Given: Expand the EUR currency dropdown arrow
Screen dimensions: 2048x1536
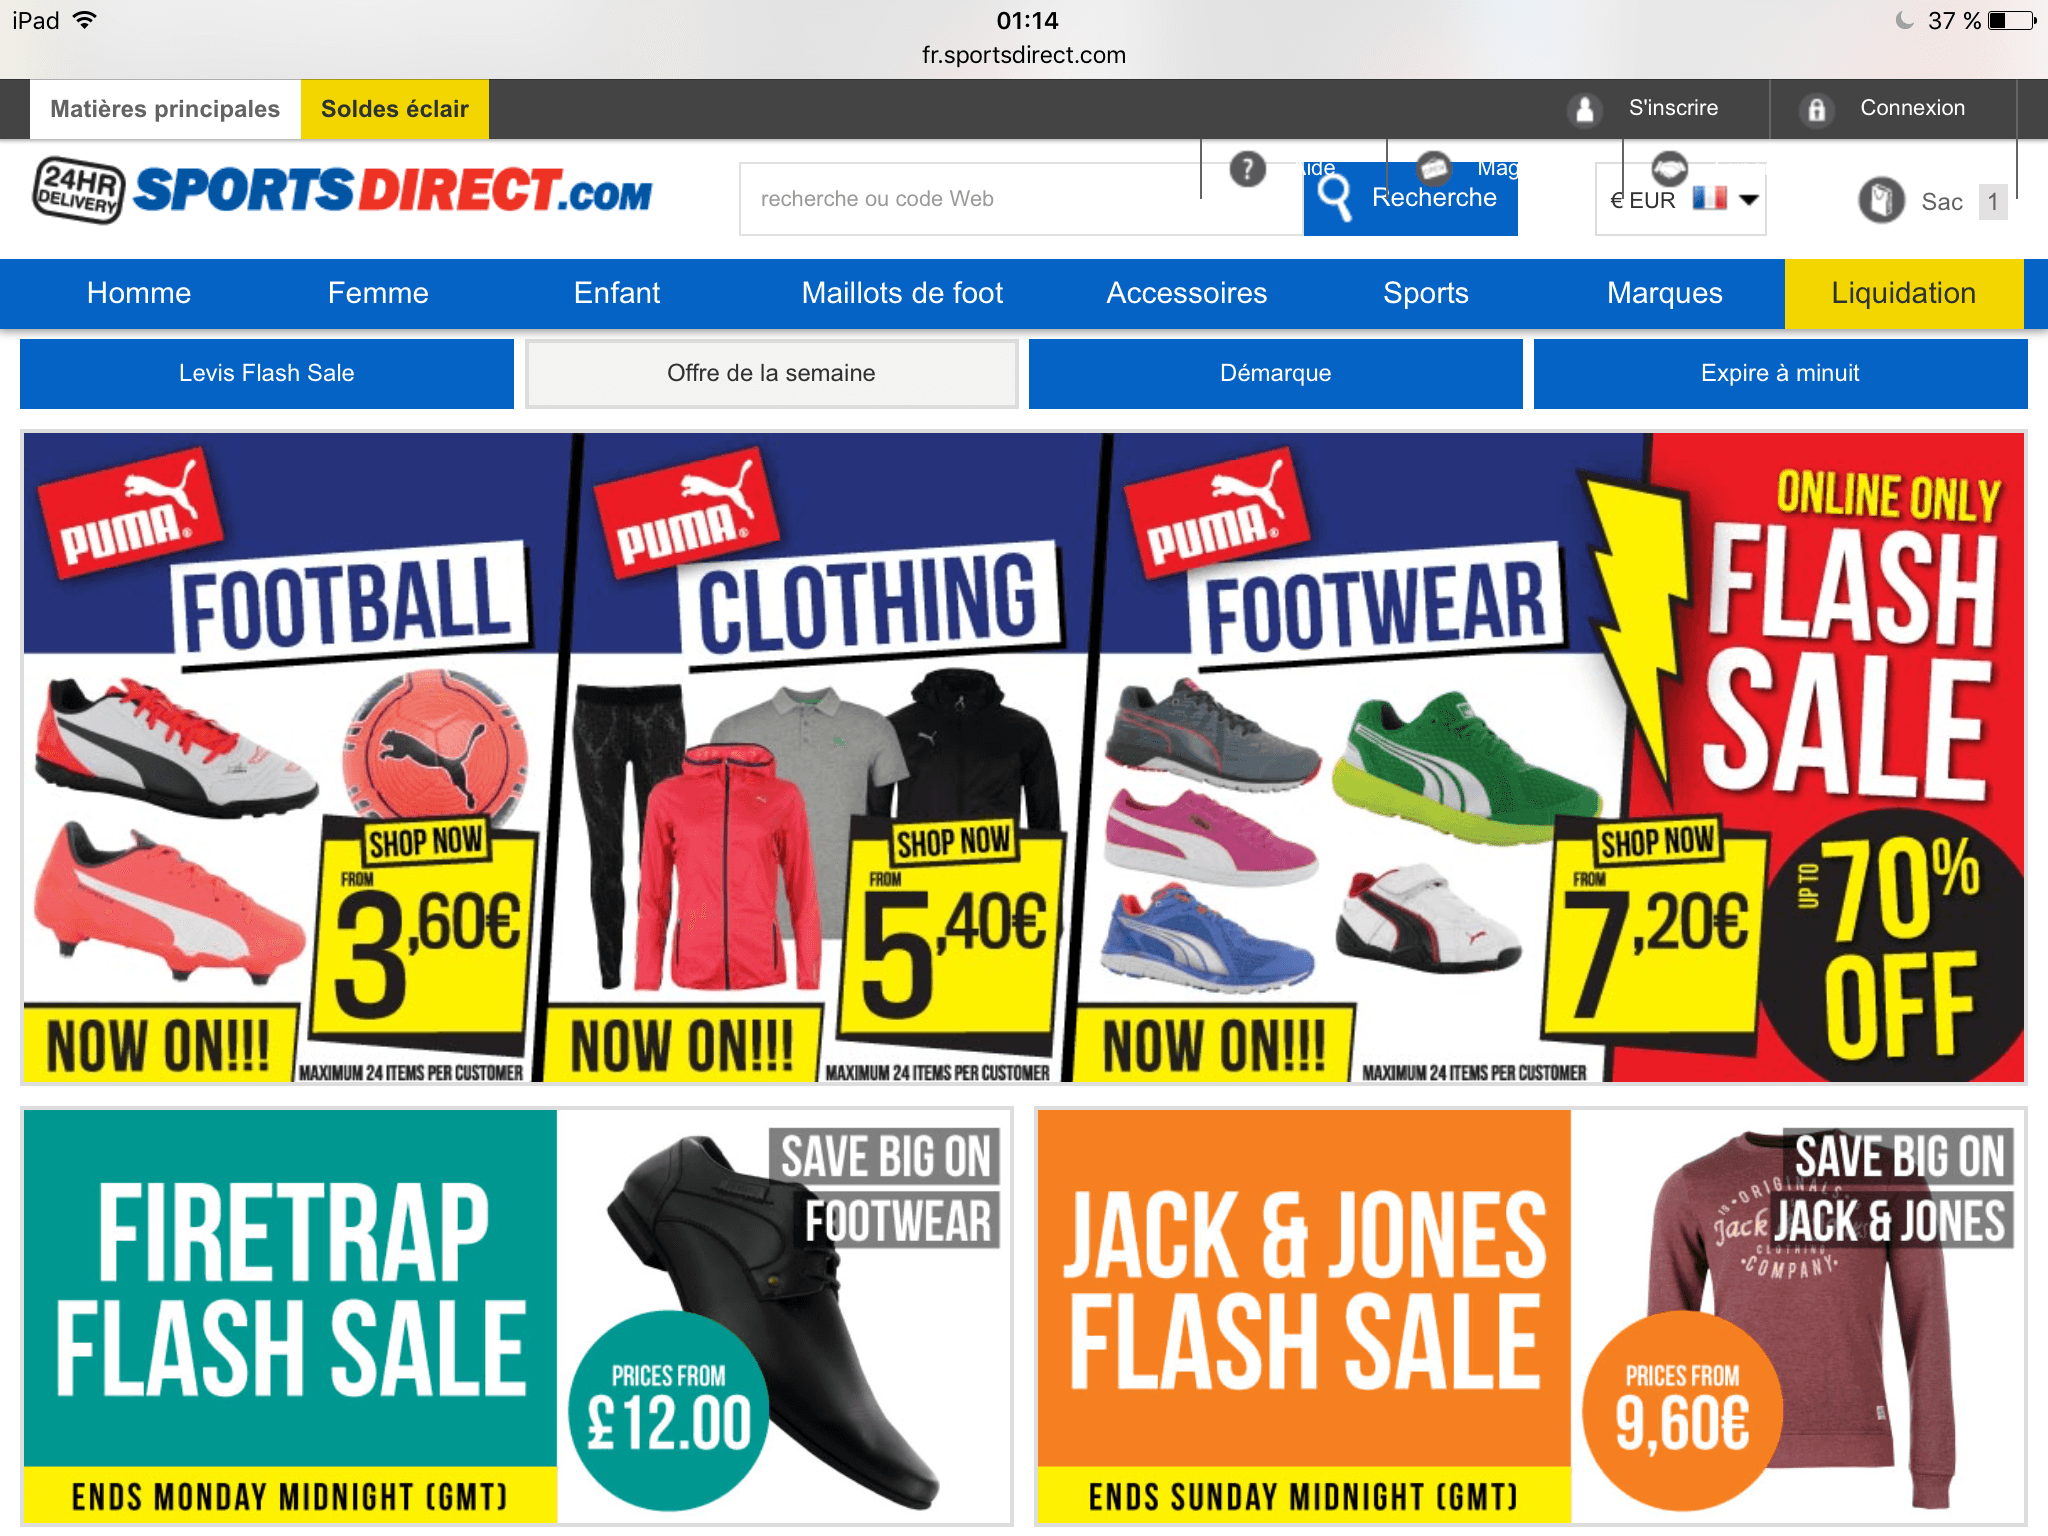Looking at the screenshot, I should tap(1749, 199).
